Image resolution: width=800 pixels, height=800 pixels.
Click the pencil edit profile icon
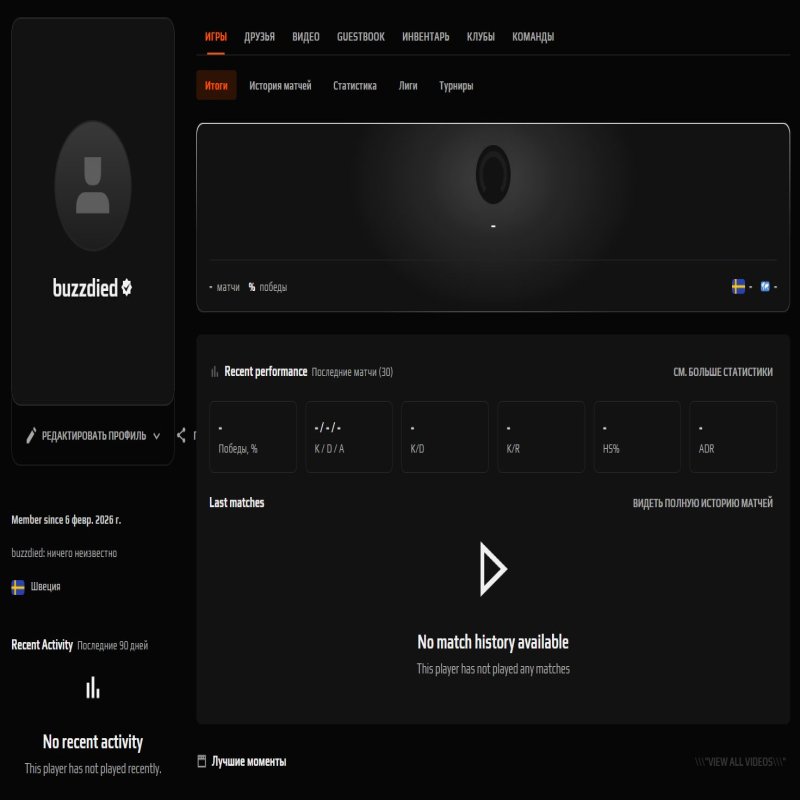pos(33,434)
